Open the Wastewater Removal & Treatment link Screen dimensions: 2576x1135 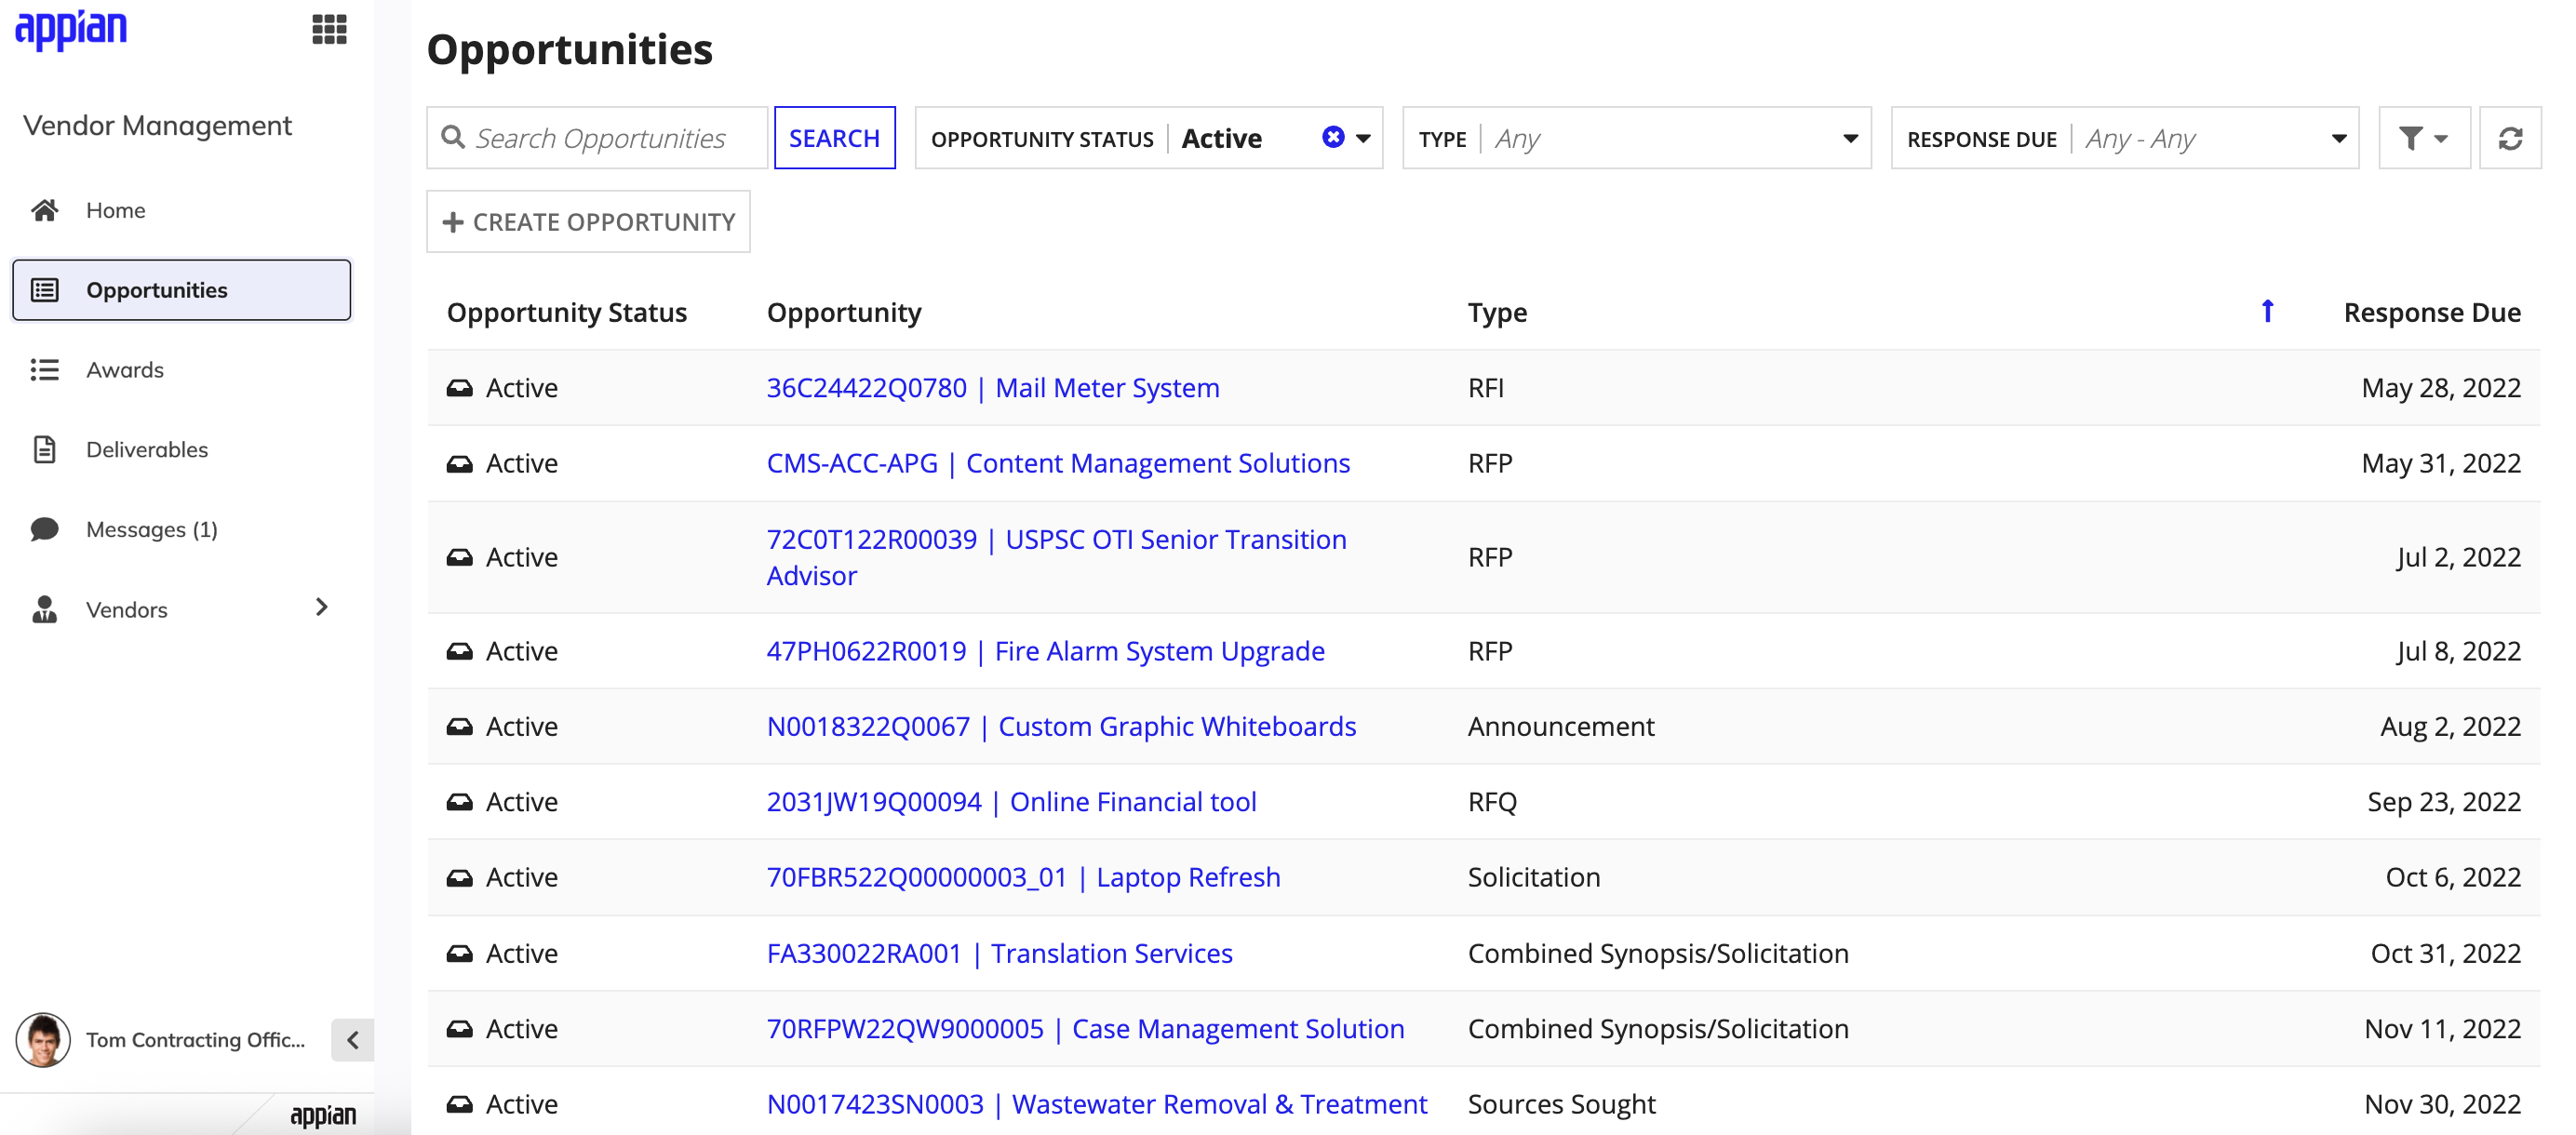pos(1096,1104)
